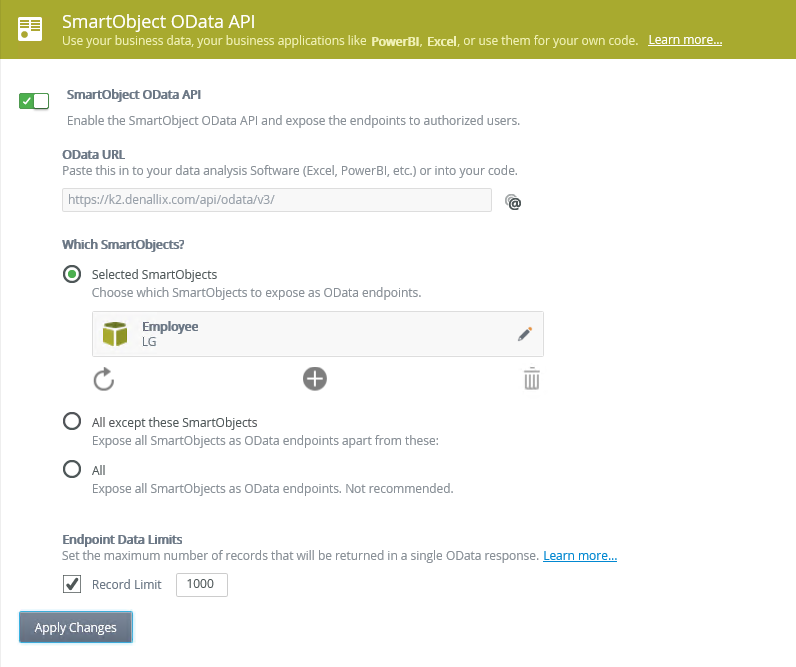The height and width of the screenshot is (667, 796).
Task: Open Learn more link for Endpoint Data Limits
Action: point(580,555)
